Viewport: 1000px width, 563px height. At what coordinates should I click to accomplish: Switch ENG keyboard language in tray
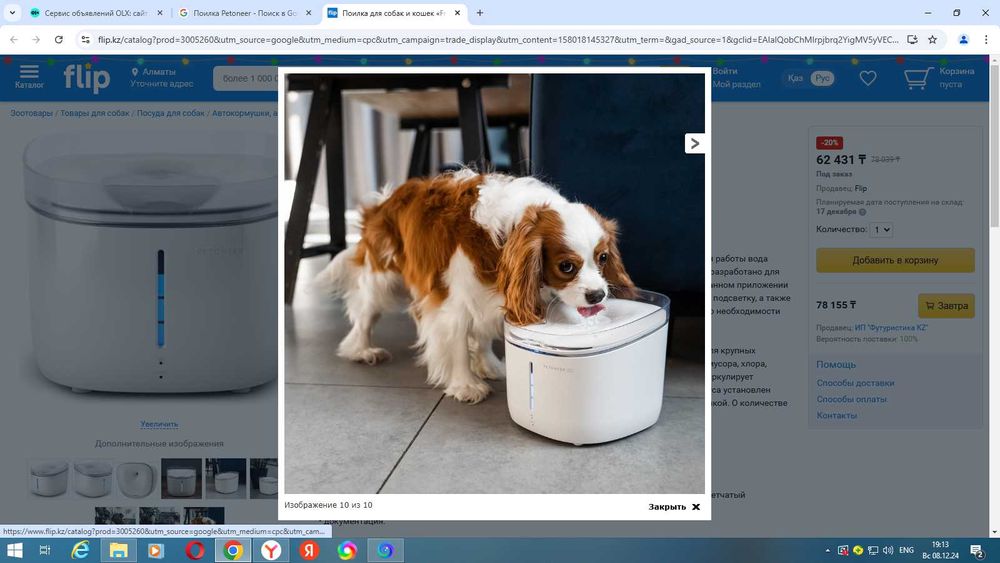click(x=906, y=550)
